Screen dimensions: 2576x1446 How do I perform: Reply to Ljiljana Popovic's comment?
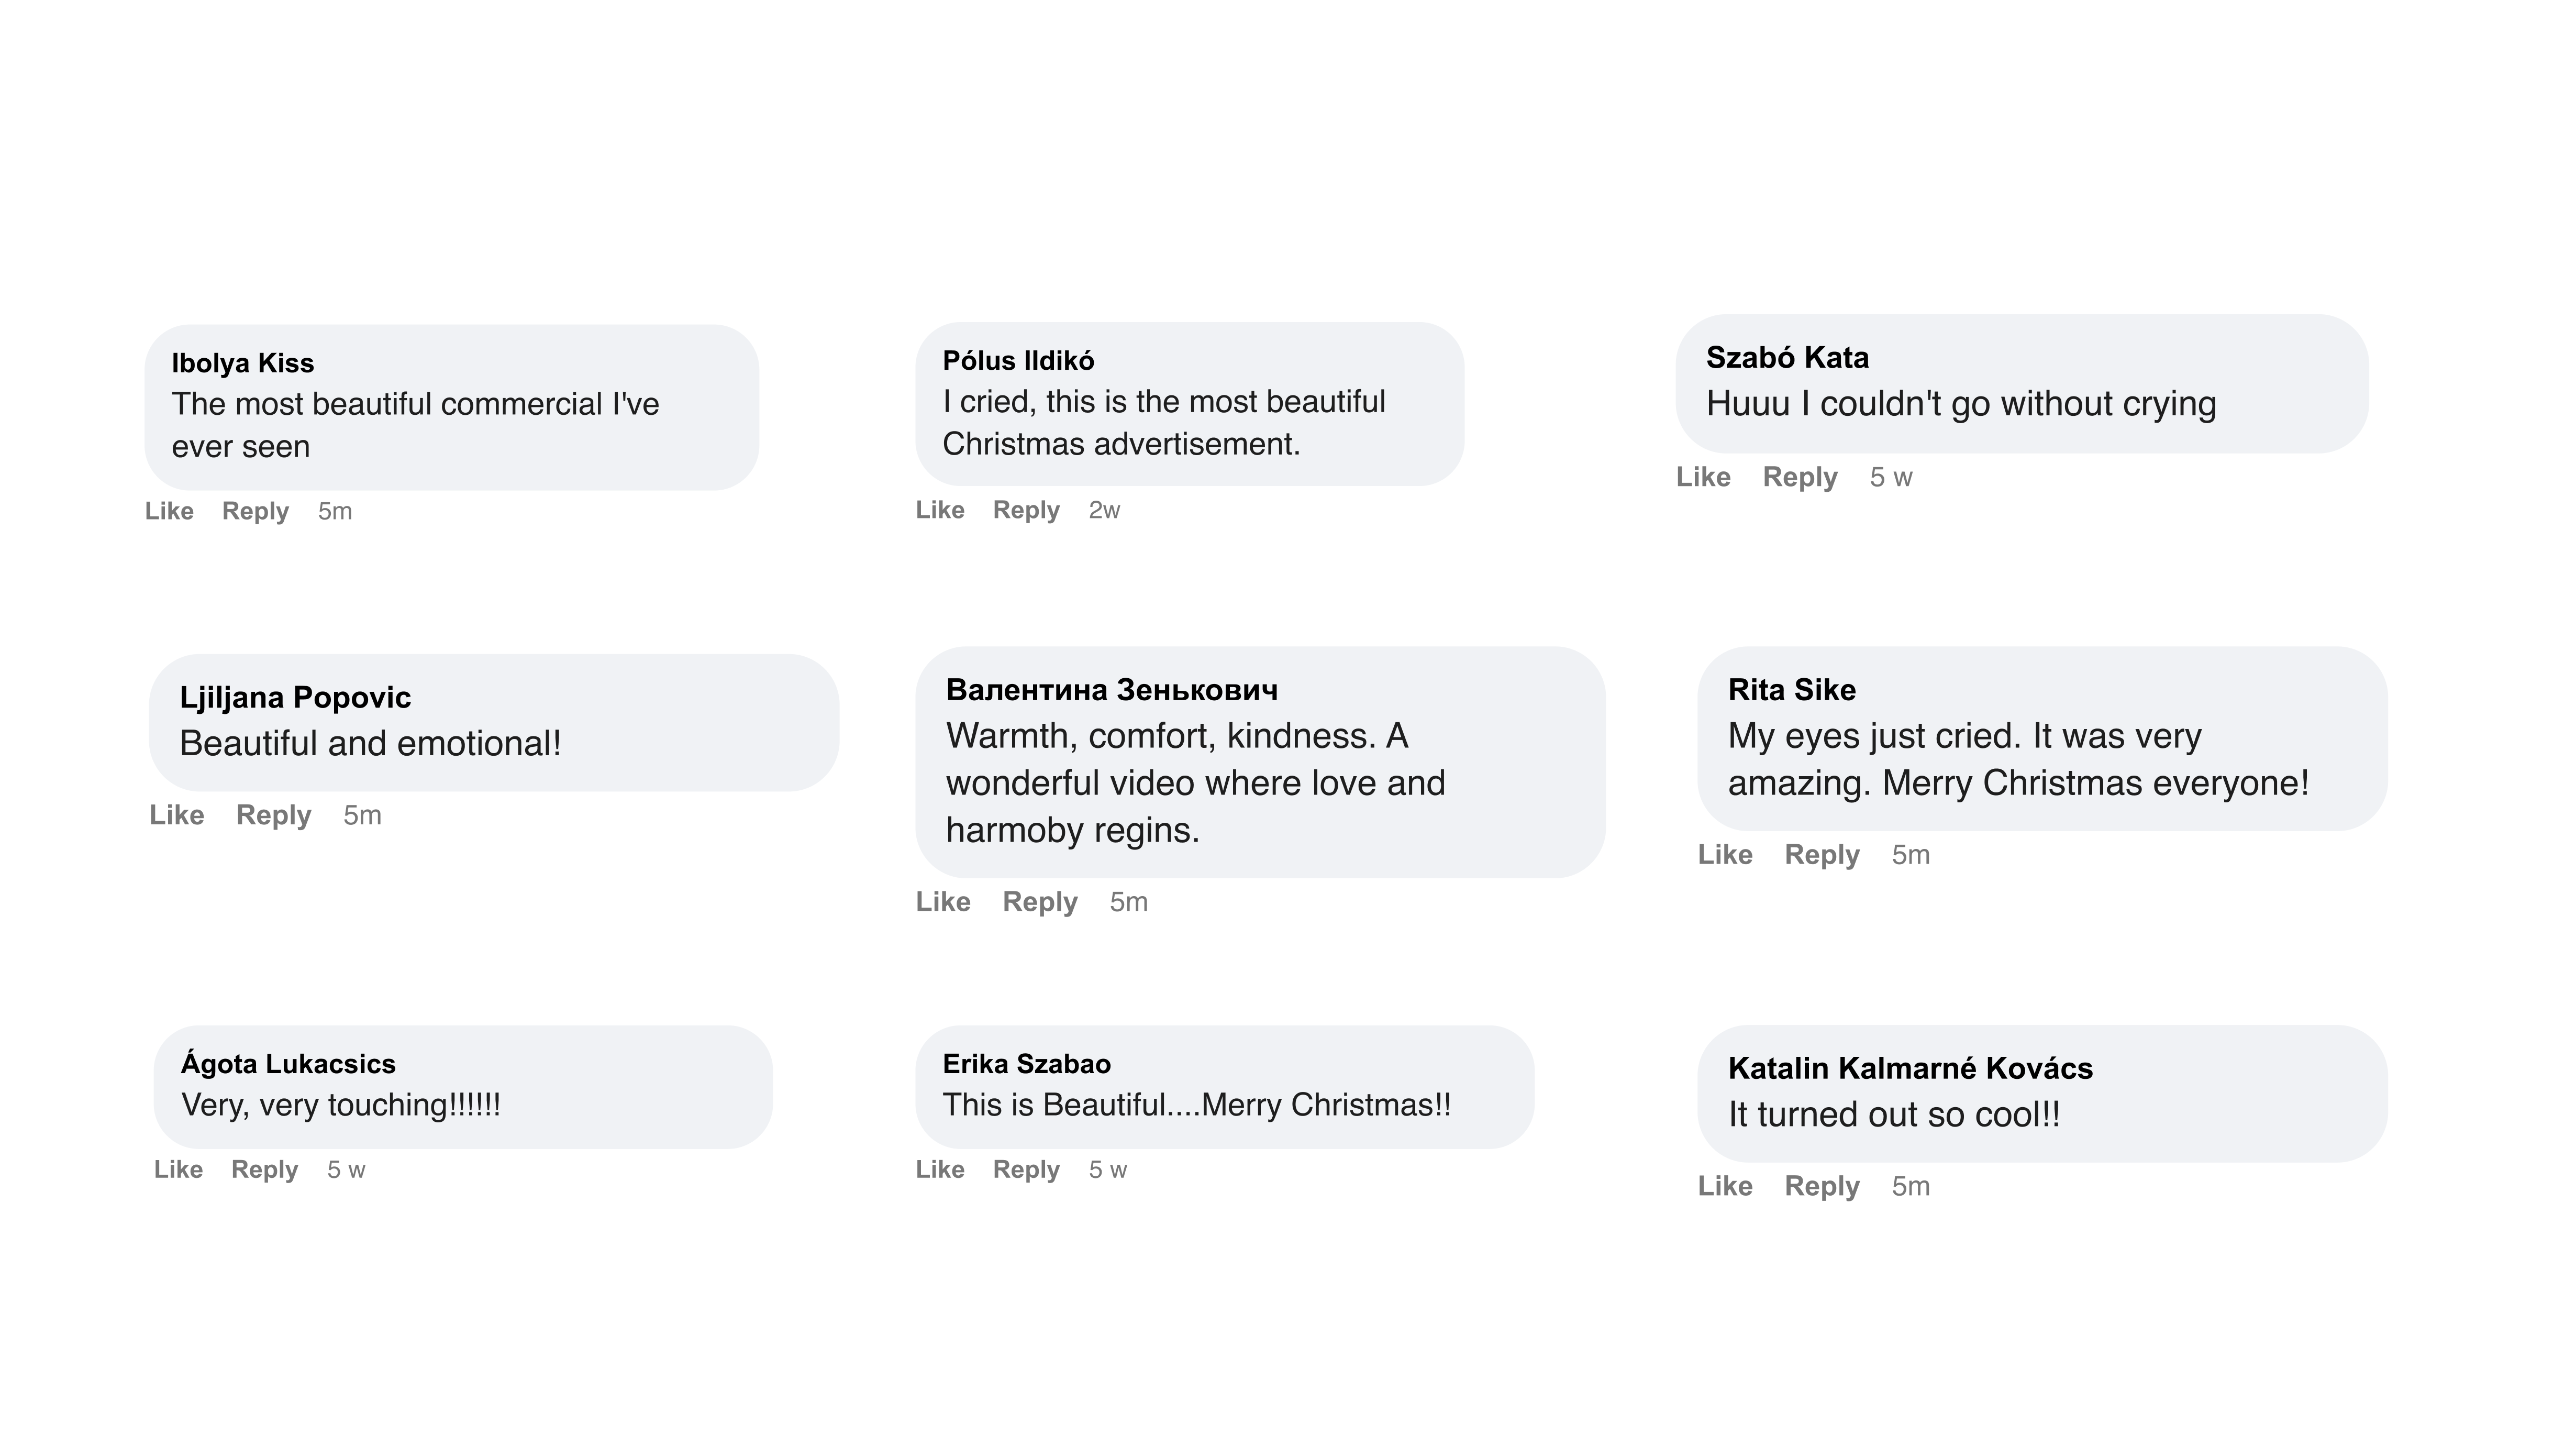point(273,815)
